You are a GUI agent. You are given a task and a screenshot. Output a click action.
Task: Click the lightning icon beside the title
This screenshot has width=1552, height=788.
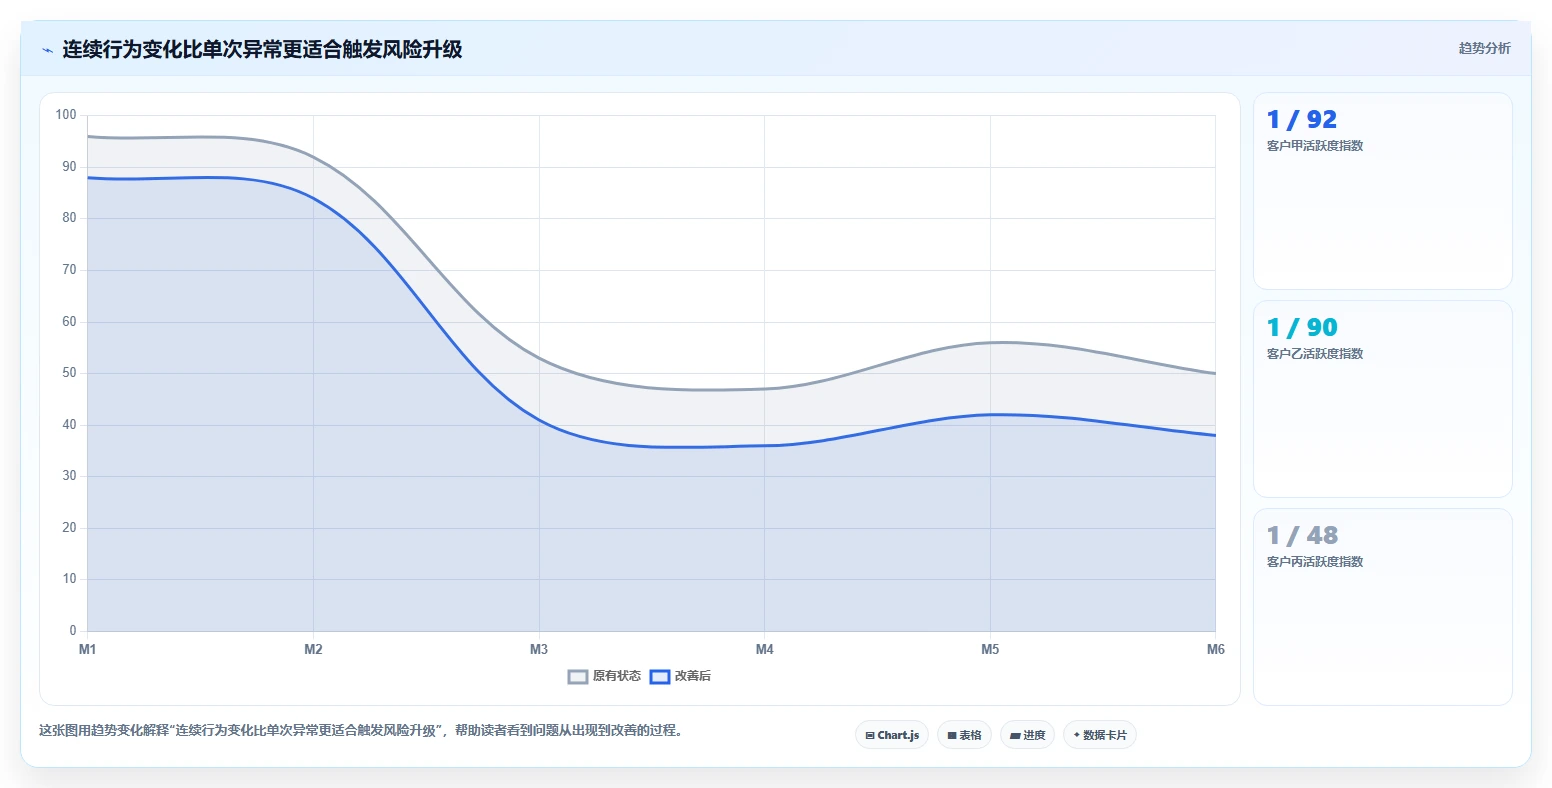point(47,50)
